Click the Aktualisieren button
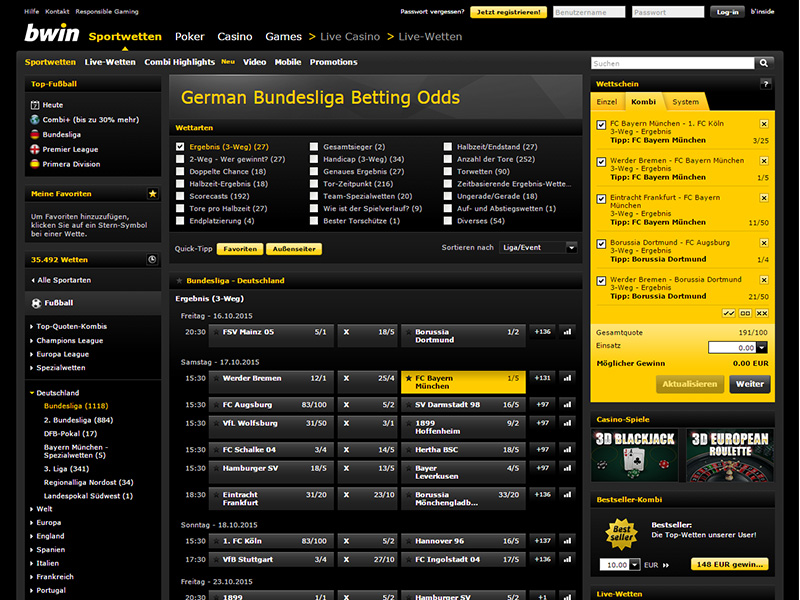Image resolution: width=800 pixels, height=600 pixels. 690,384
